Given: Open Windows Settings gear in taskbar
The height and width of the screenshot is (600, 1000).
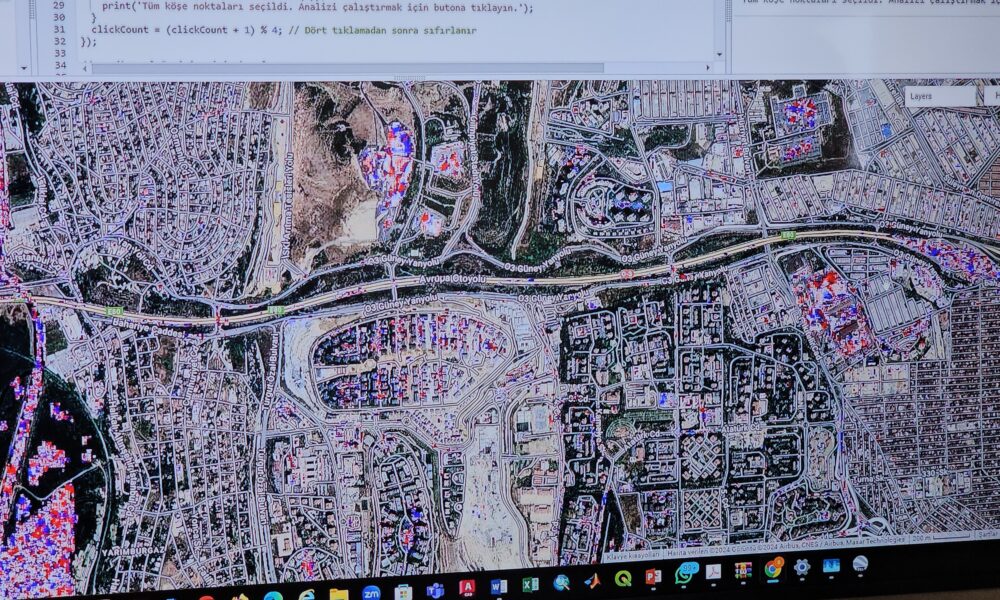Looking at the screenshot, I should pyautogui.click(x=802, y=568).
